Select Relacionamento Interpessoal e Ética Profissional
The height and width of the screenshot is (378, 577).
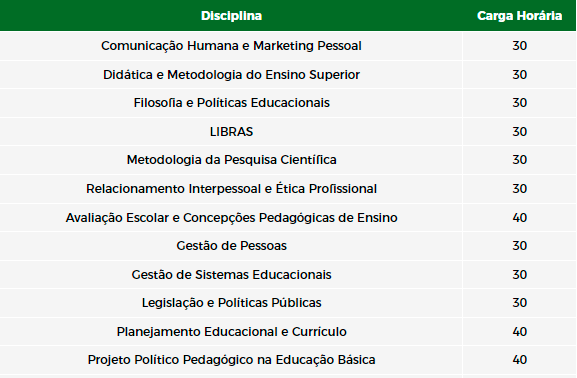coord(231,189)
